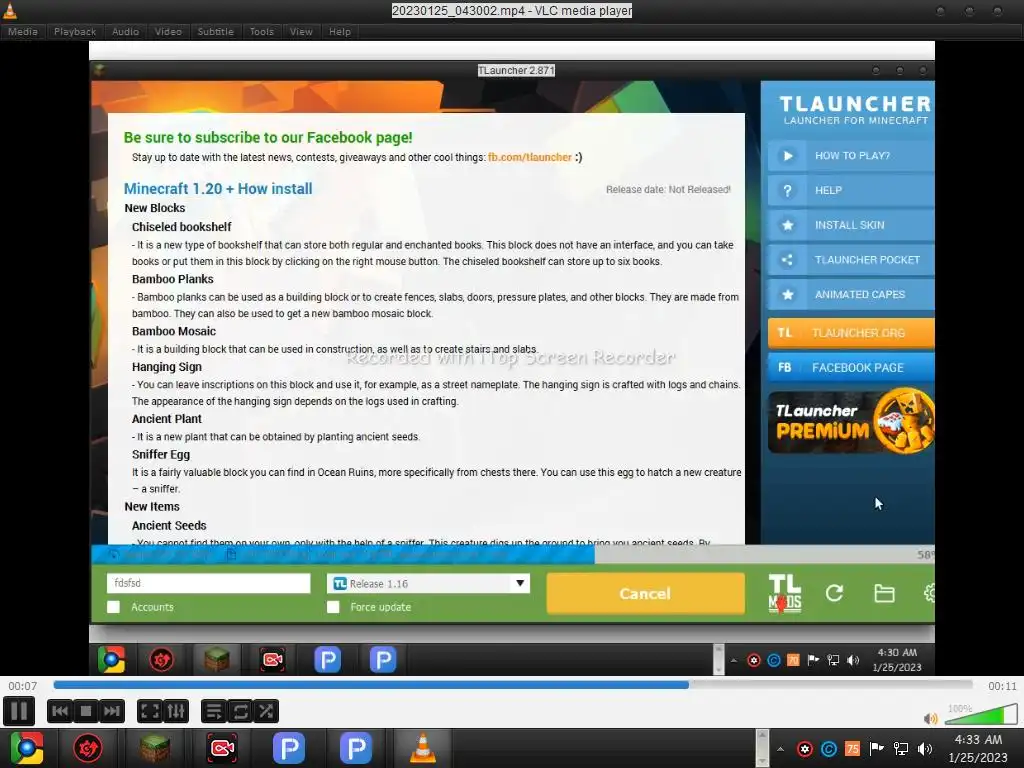Open the Install Skin sidebar entry

pyautogui.click(x=851, y=225)
